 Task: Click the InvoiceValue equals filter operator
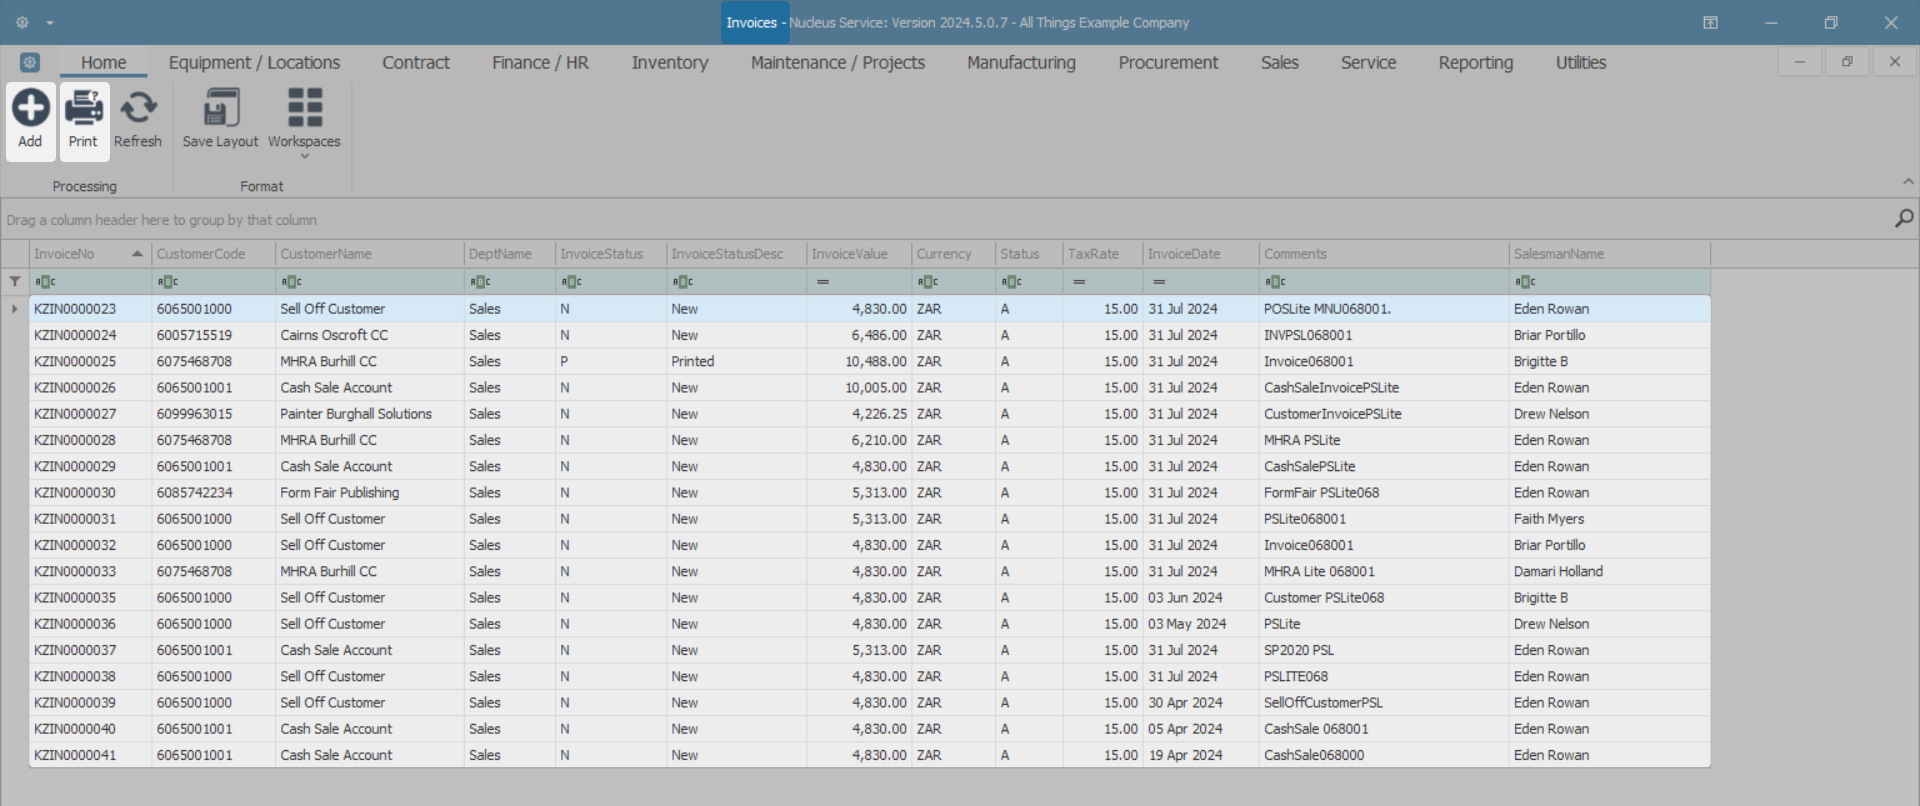pos(822,282)
